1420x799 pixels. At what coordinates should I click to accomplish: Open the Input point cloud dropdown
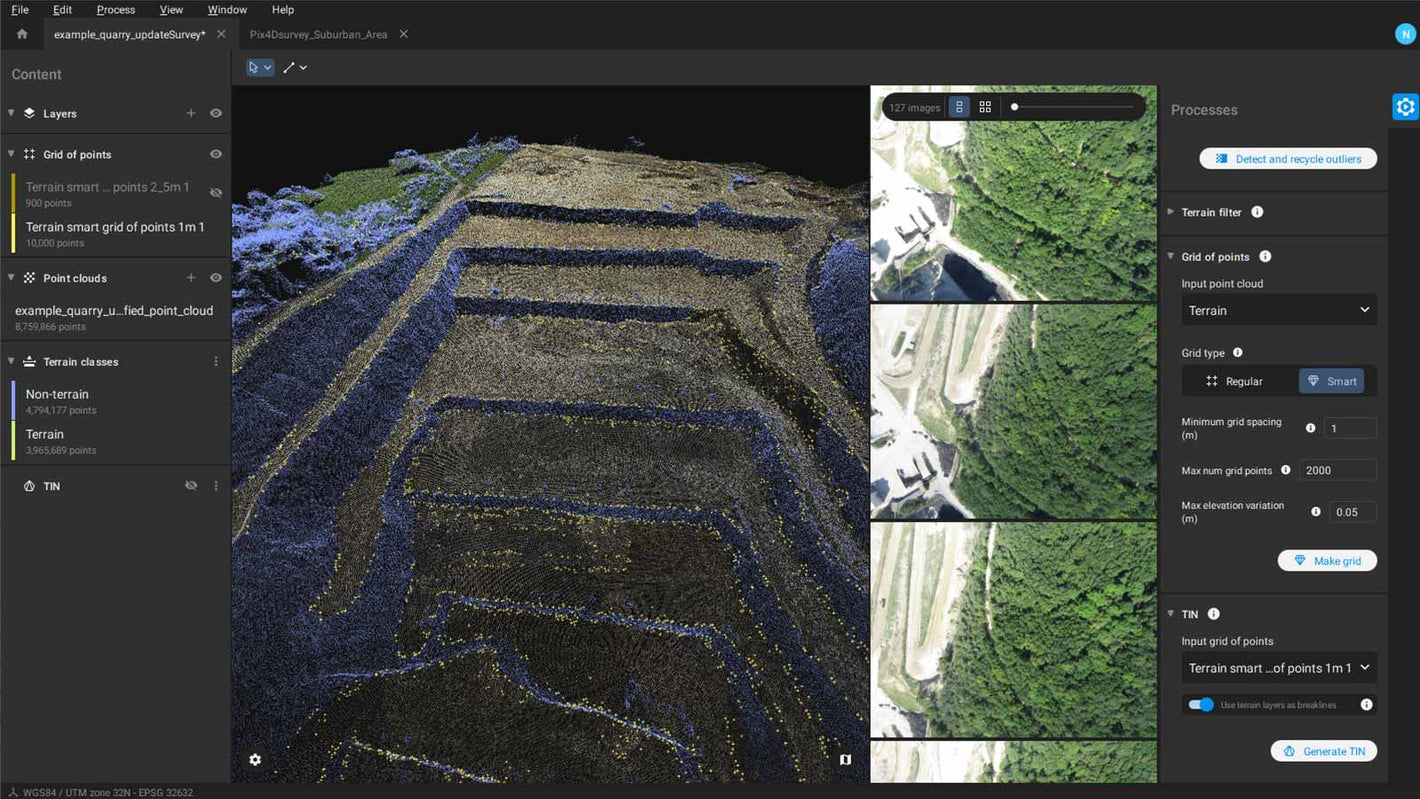point(1278,310)
